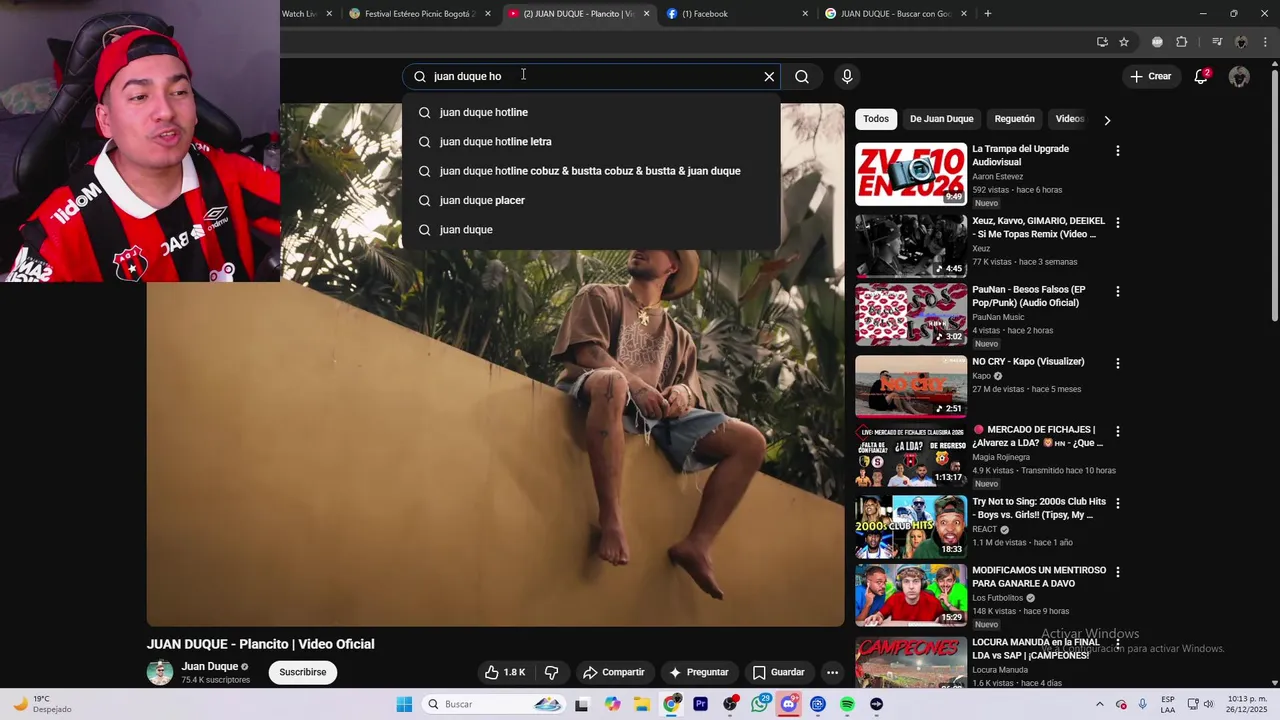Image resolution: width=1280 pixels, height=720 pixels.
Task: Open options for 'Si Me Topas Remix' video
Action: (1117, 223)
